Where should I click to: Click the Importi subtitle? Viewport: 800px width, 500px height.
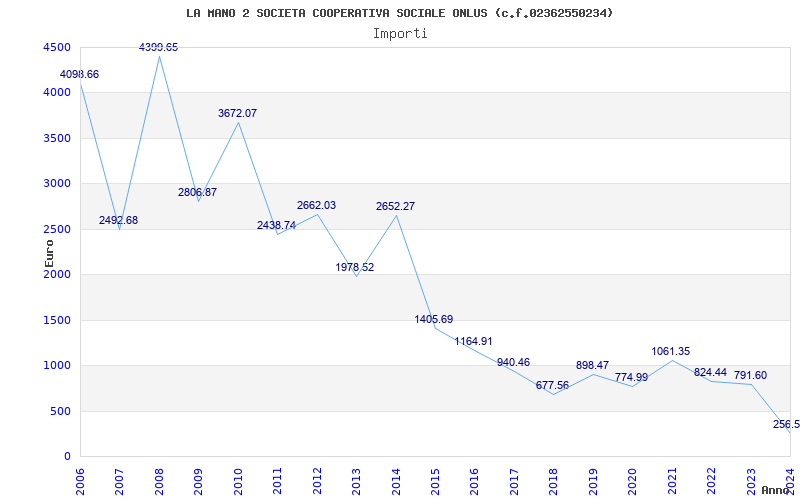pos(400,34)
